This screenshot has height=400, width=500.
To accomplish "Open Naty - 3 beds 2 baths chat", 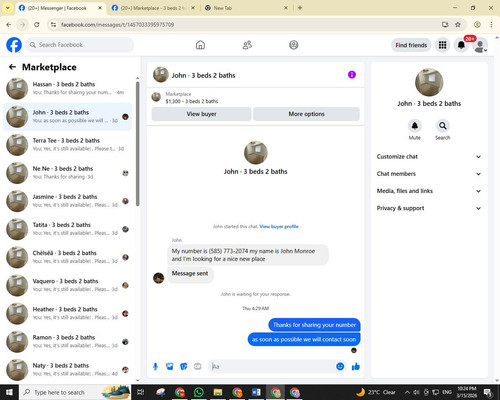I will click(68, 370).
